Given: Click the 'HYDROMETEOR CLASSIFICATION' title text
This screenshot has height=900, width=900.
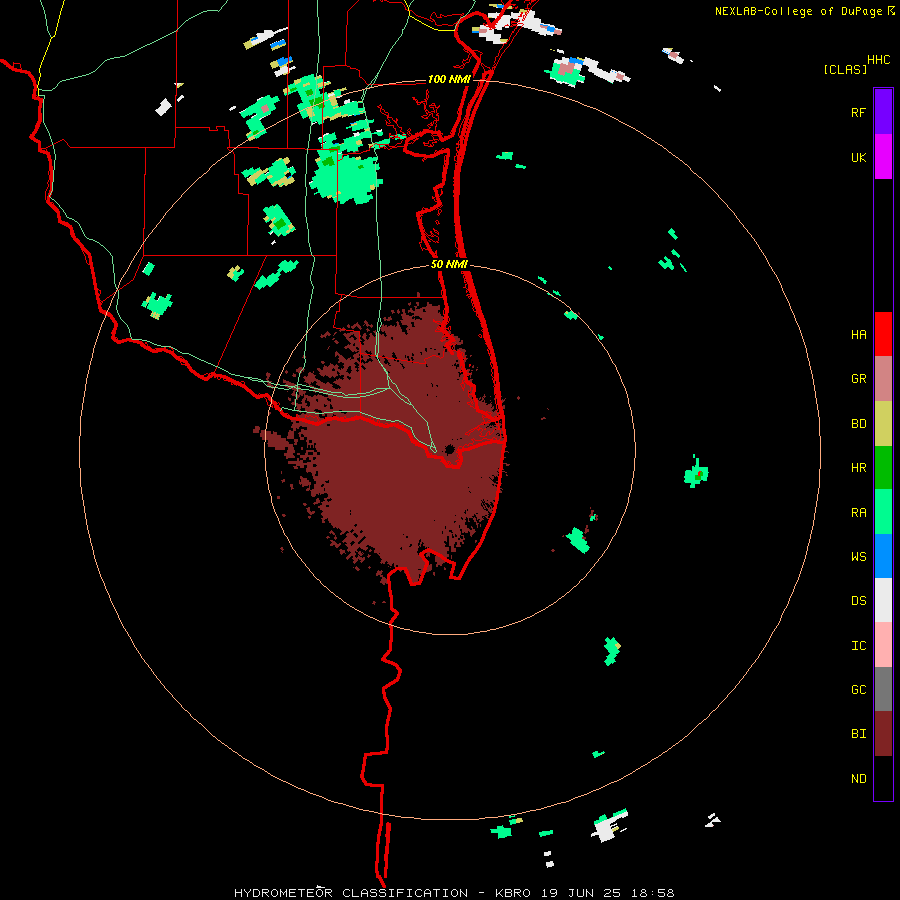Looking at the screenshot, I should pos(351,893).
